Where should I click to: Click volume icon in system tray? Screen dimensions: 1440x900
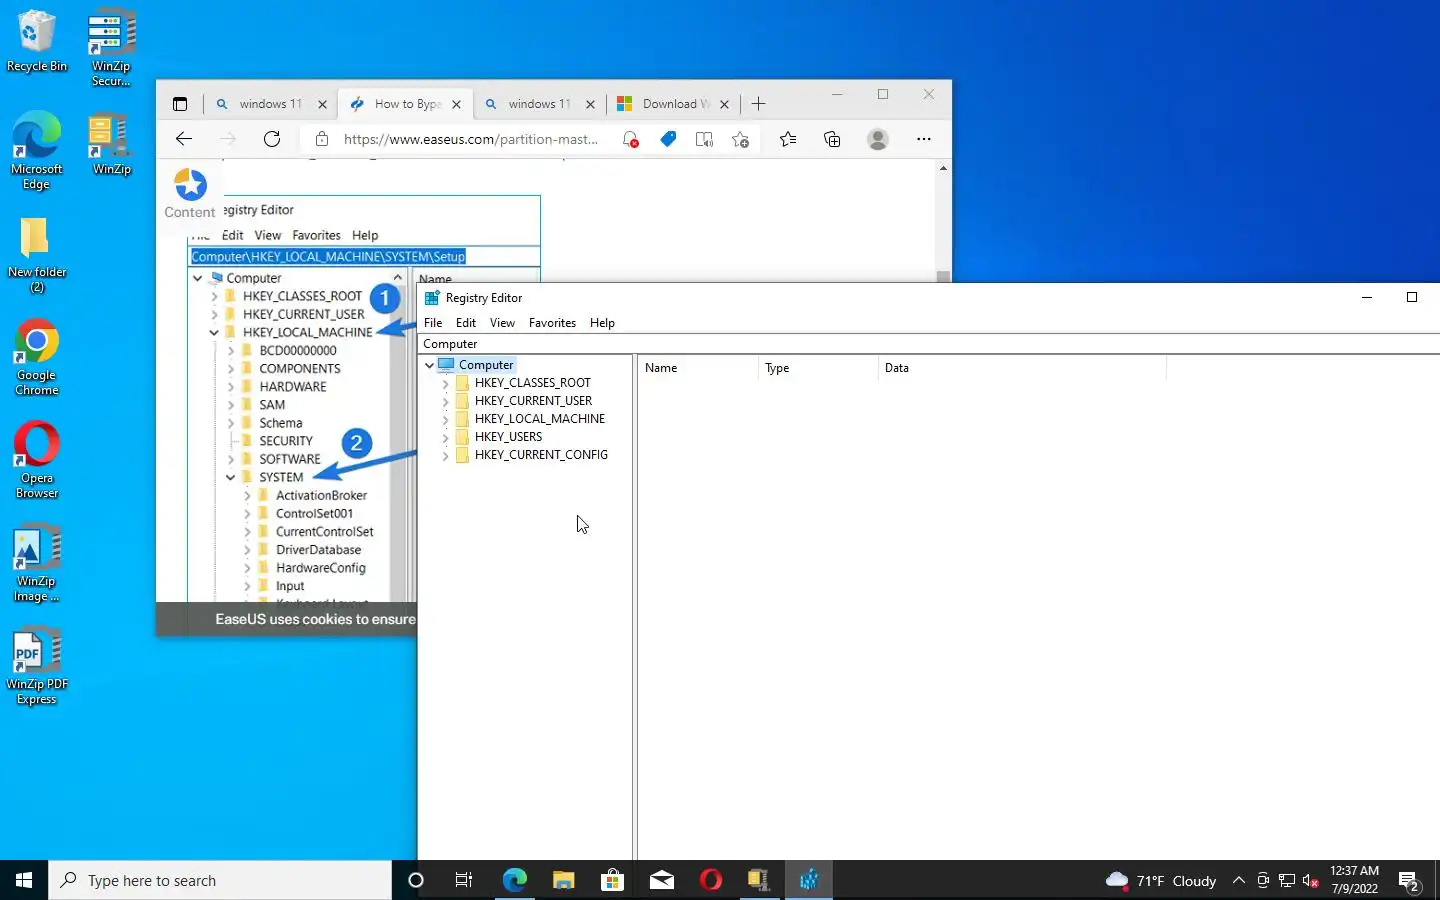1311,881
